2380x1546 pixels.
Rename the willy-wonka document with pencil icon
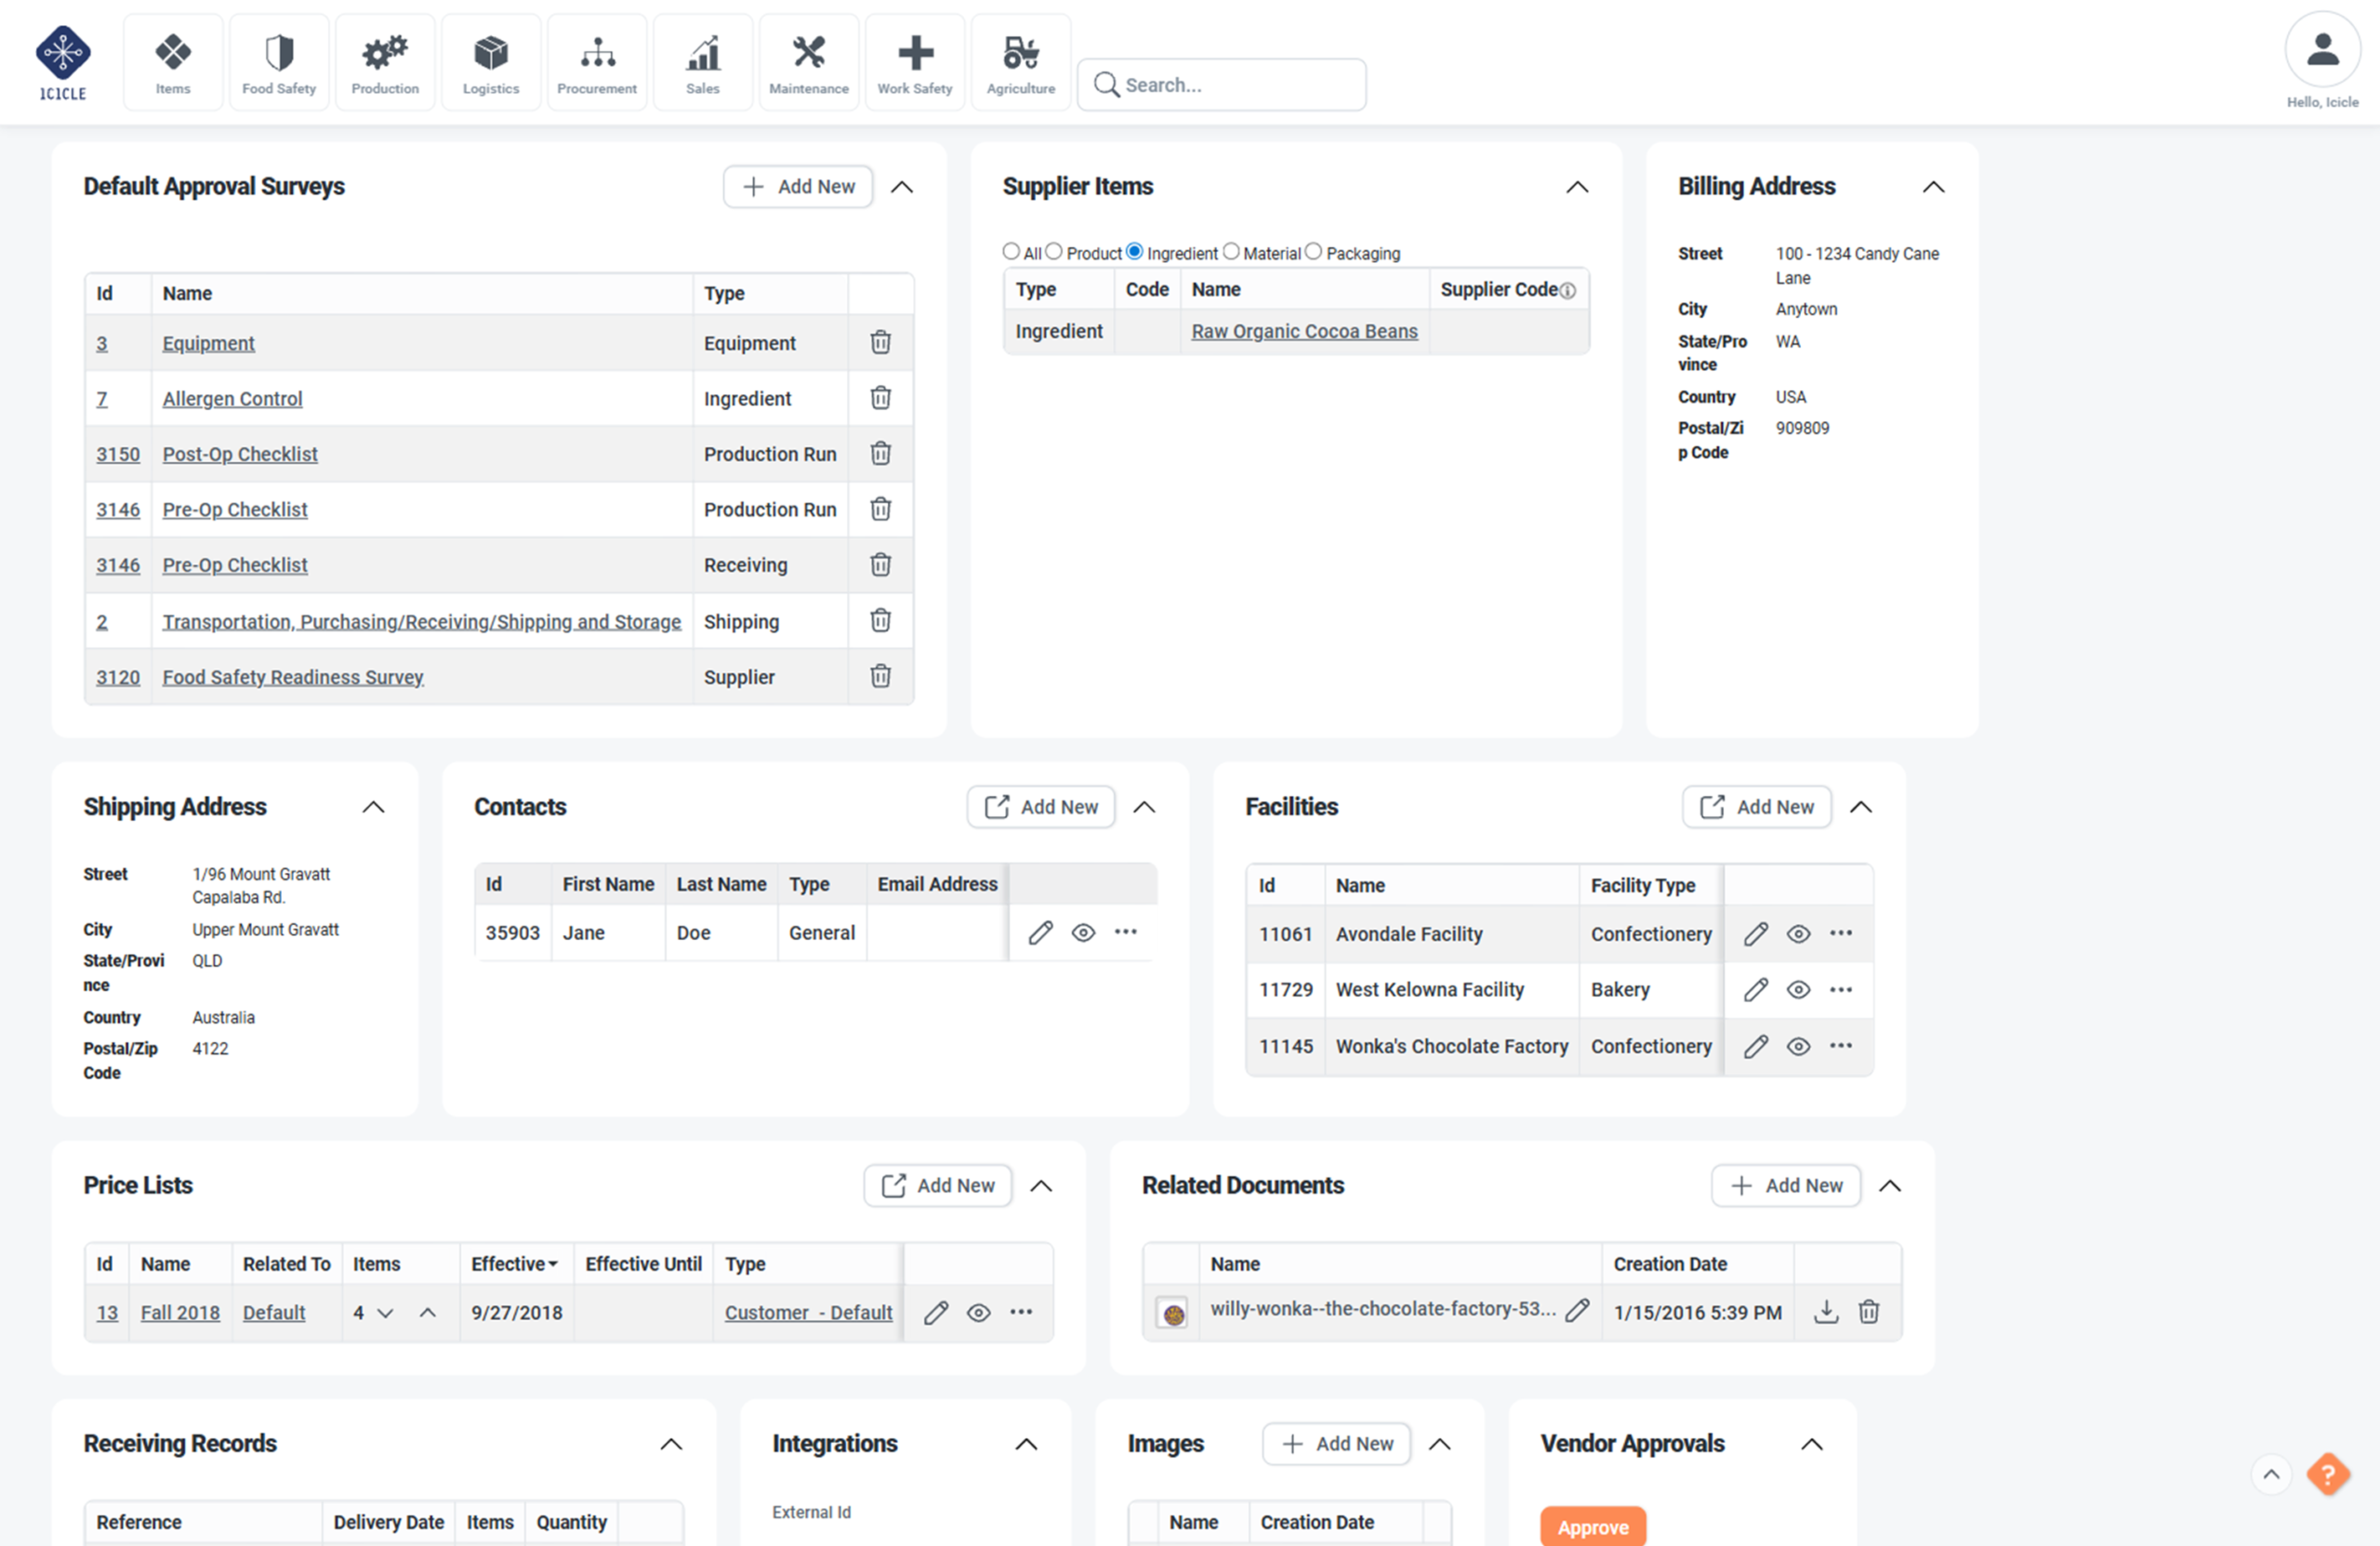point(1577,1310)
